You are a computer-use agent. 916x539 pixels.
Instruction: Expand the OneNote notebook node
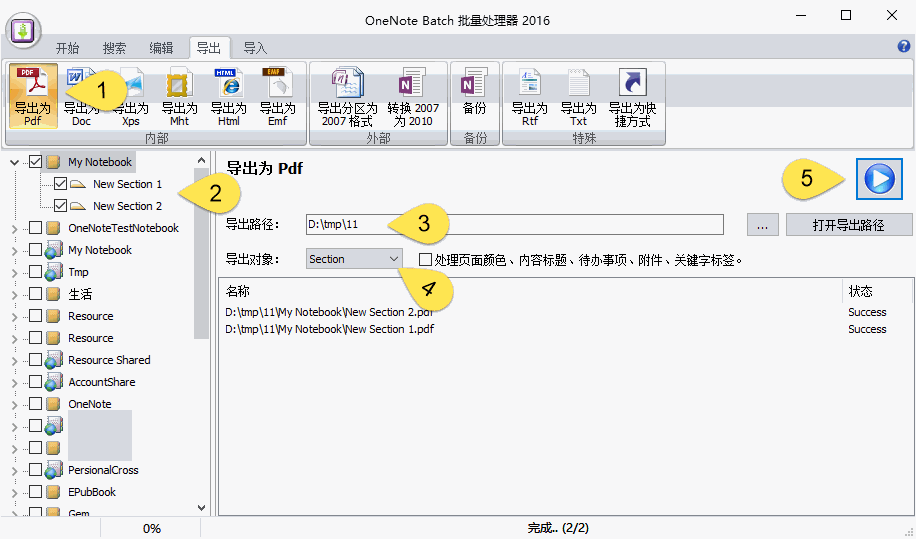point(15,405)
